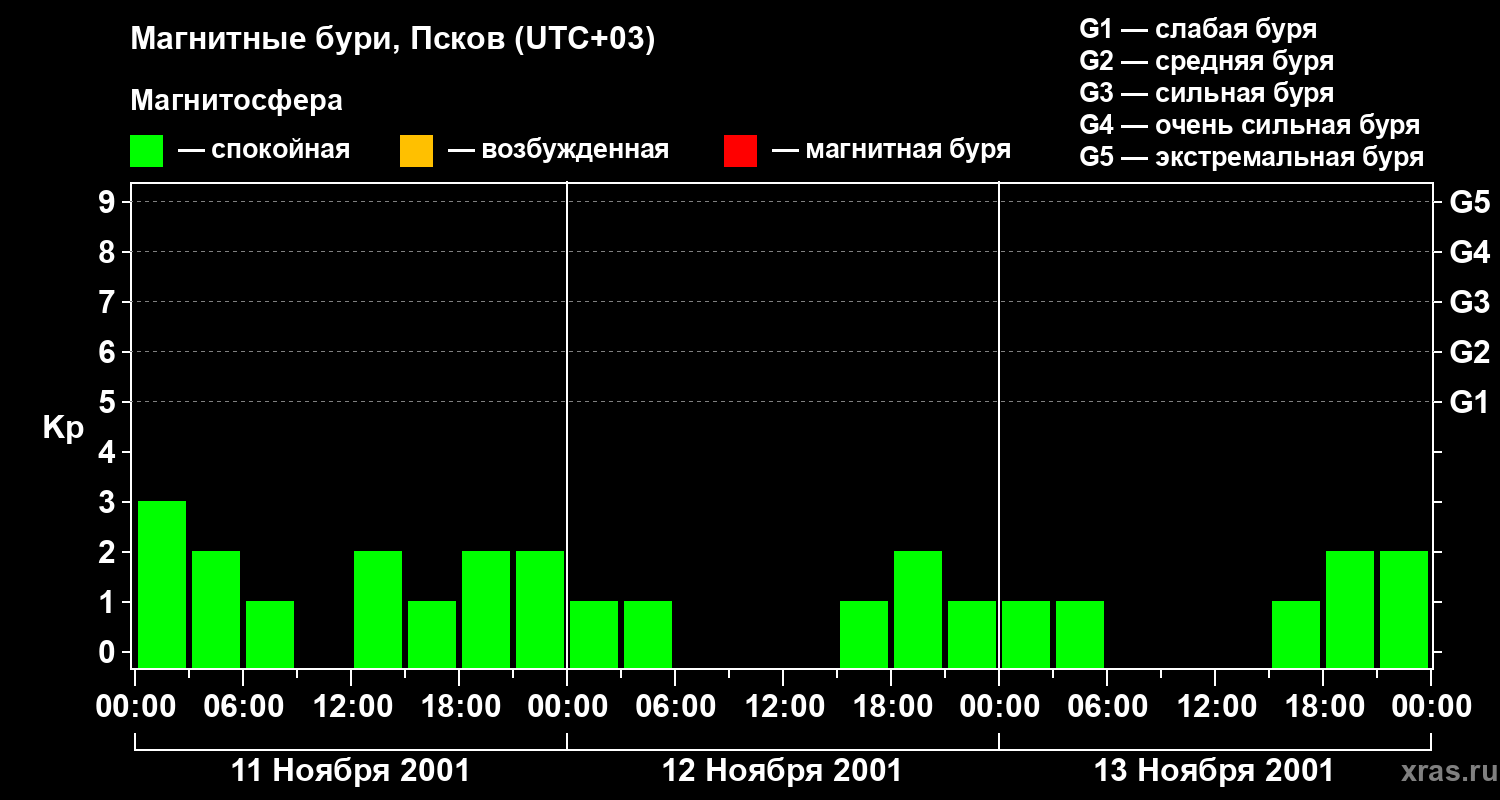Click the last Kp 2 bar on 13 Ноября
The height and width of the screenshot is (800, 1500).
click(1404, 609)
